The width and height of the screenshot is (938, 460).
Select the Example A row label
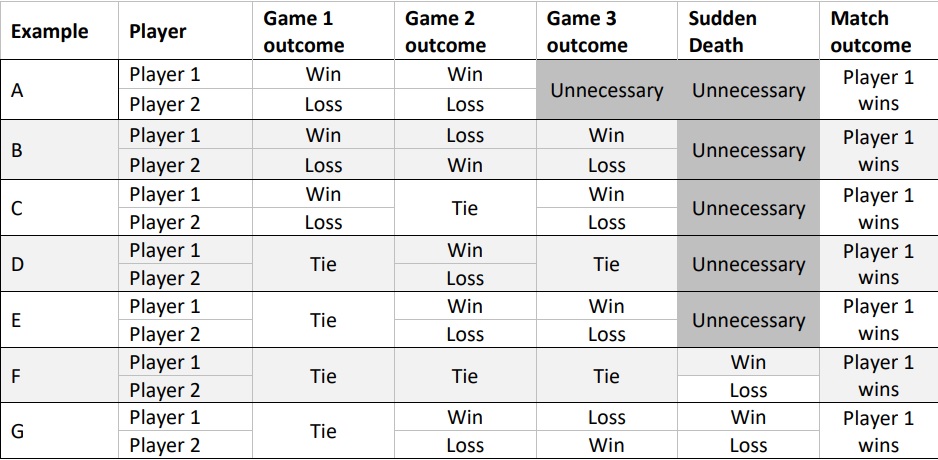[17, 90]
